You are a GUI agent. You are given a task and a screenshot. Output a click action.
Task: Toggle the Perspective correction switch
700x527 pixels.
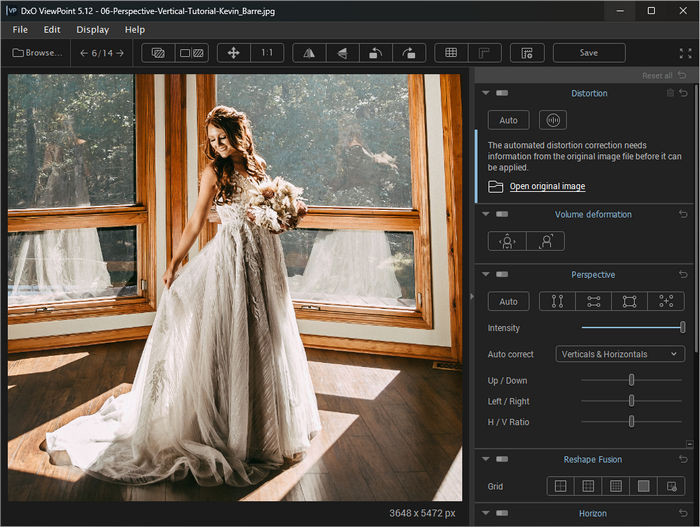click(x=502, y=275)
